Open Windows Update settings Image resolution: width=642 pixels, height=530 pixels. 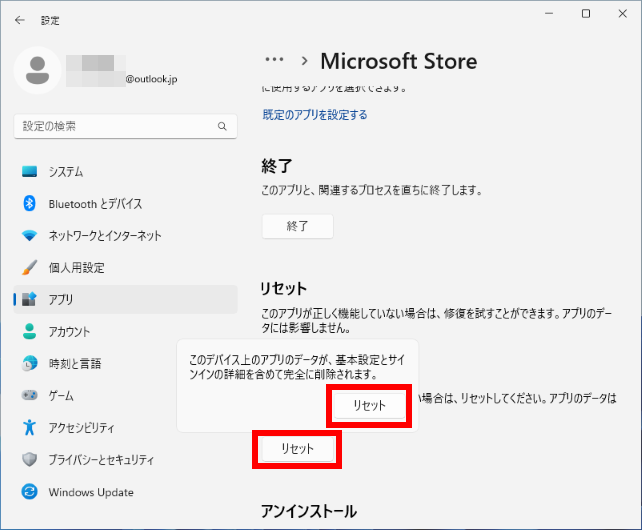[125, 491]
